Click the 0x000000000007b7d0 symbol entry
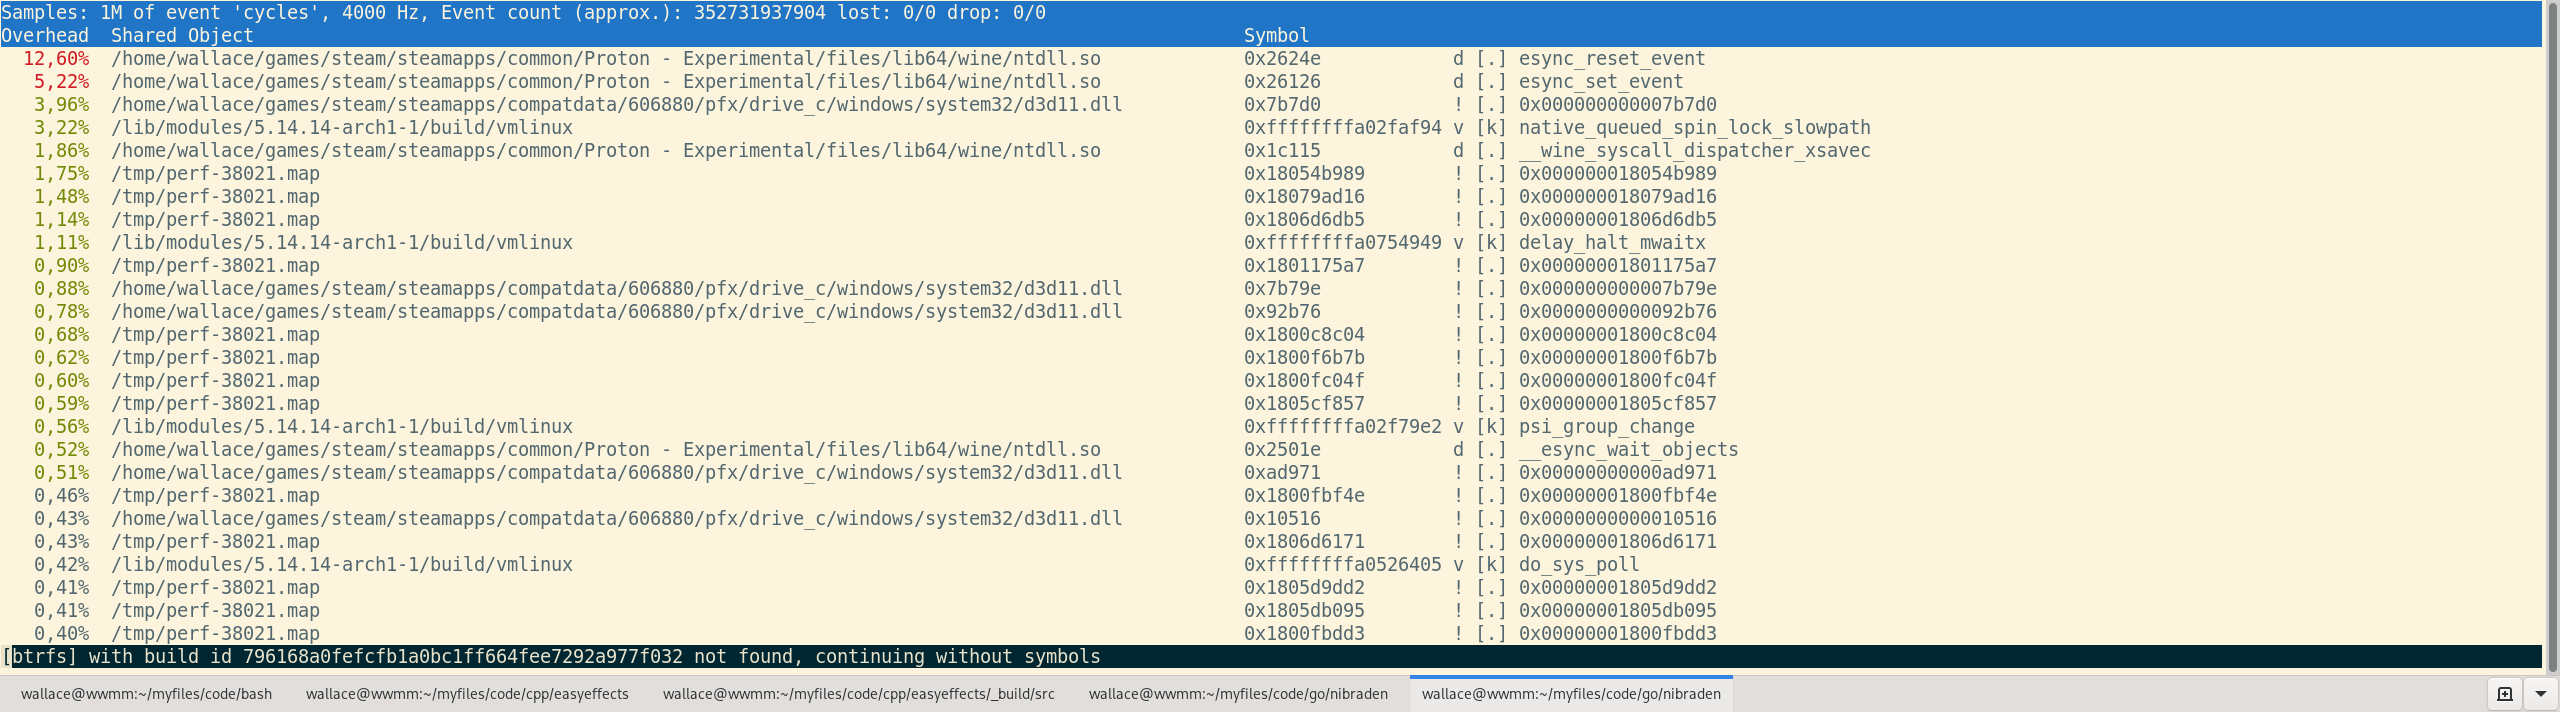 click(1618, 105)
